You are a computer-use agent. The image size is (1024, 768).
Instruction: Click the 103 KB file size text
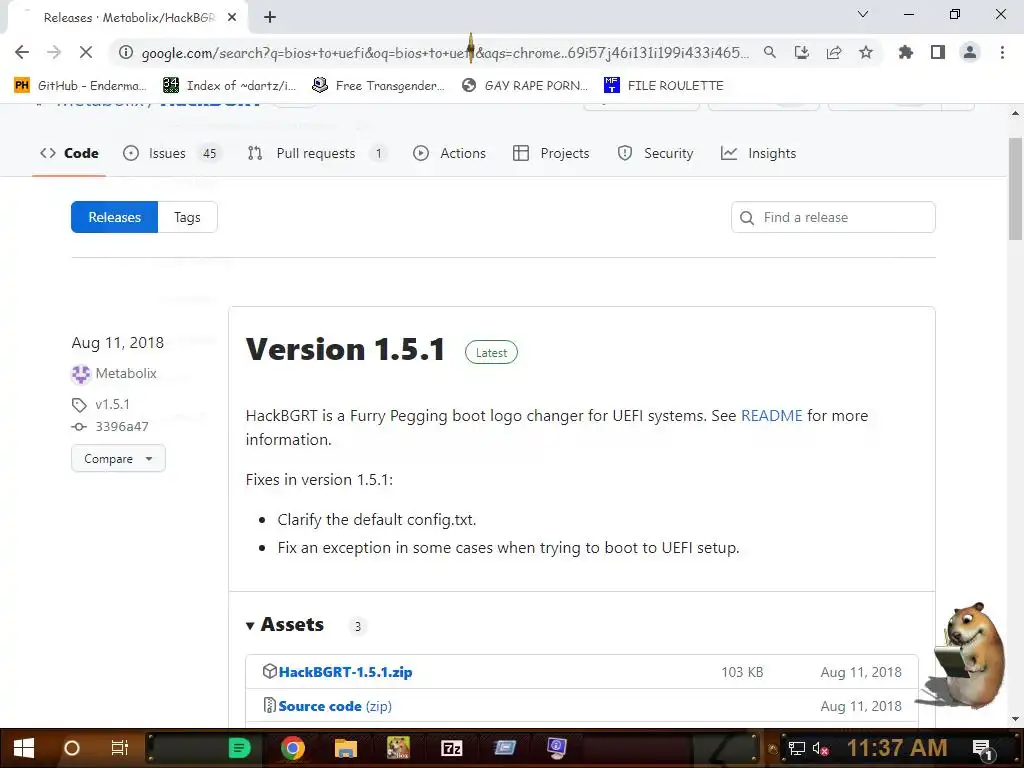pyautogui.click(x=742, y=672)
